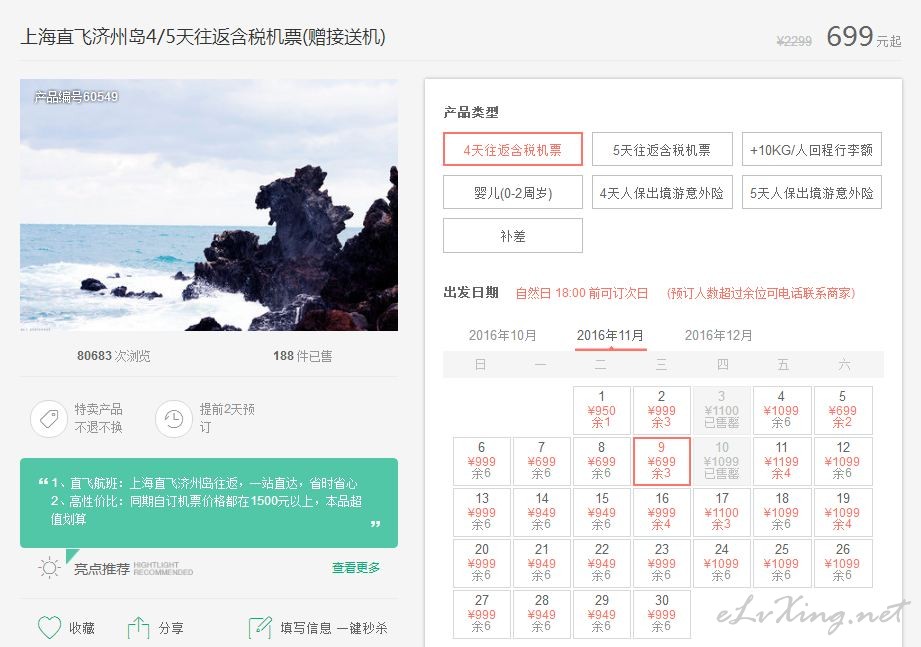The image size is (921, 647).
Task: Open 查看更多 link
Action: pyautogui.click(x=356, y=568)
